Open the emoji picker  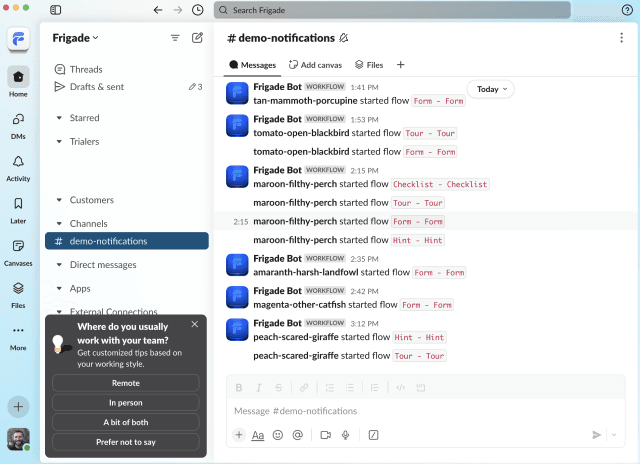tap(278, 435)
